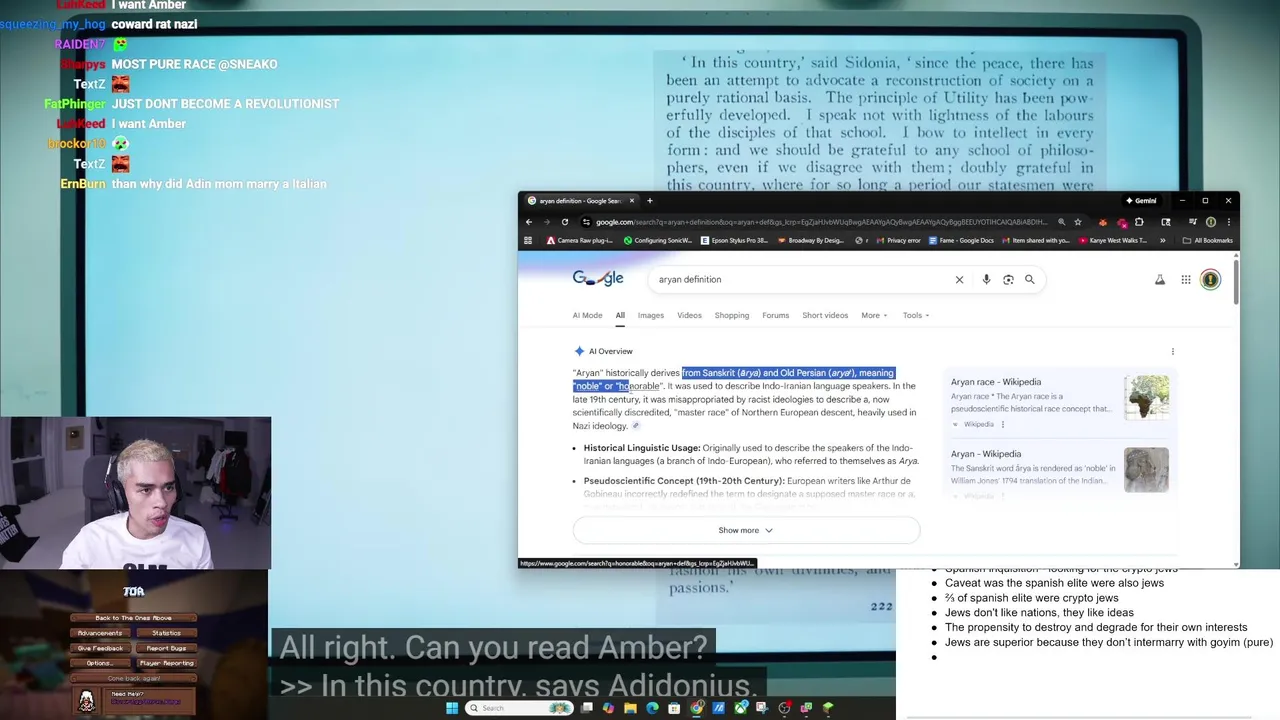Expand the Tools dropdown
The image size is (1280, 720).
[x=916, y=315]
